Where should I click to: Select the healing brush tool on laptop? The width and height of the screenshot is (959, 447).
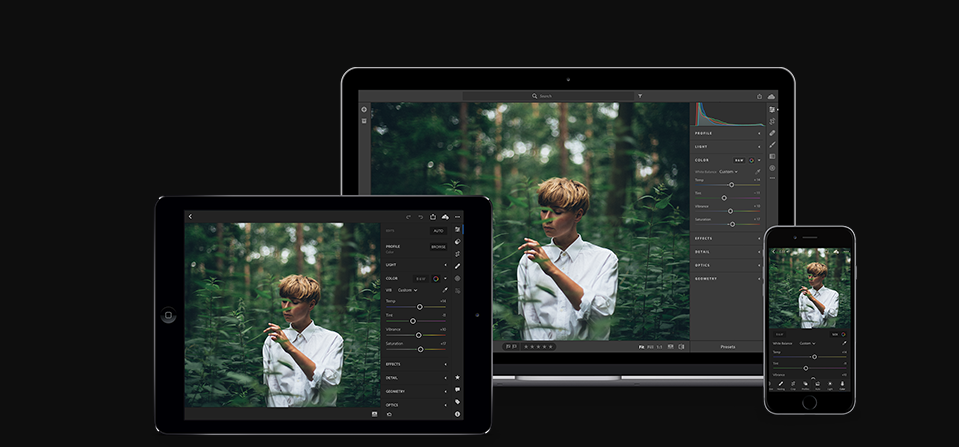[x=772, y=132]
